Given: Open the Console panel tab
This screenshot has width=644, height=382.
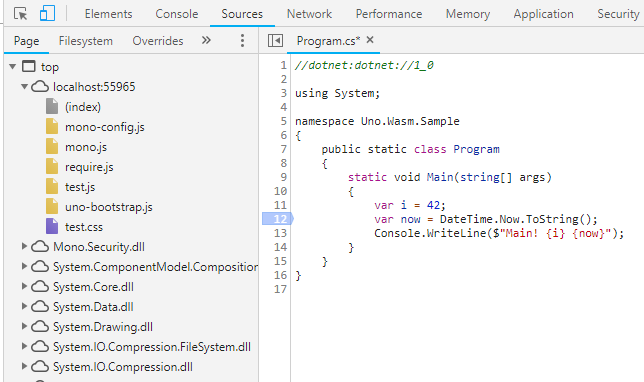Looking at the screenshot, I should click(177, 14).
